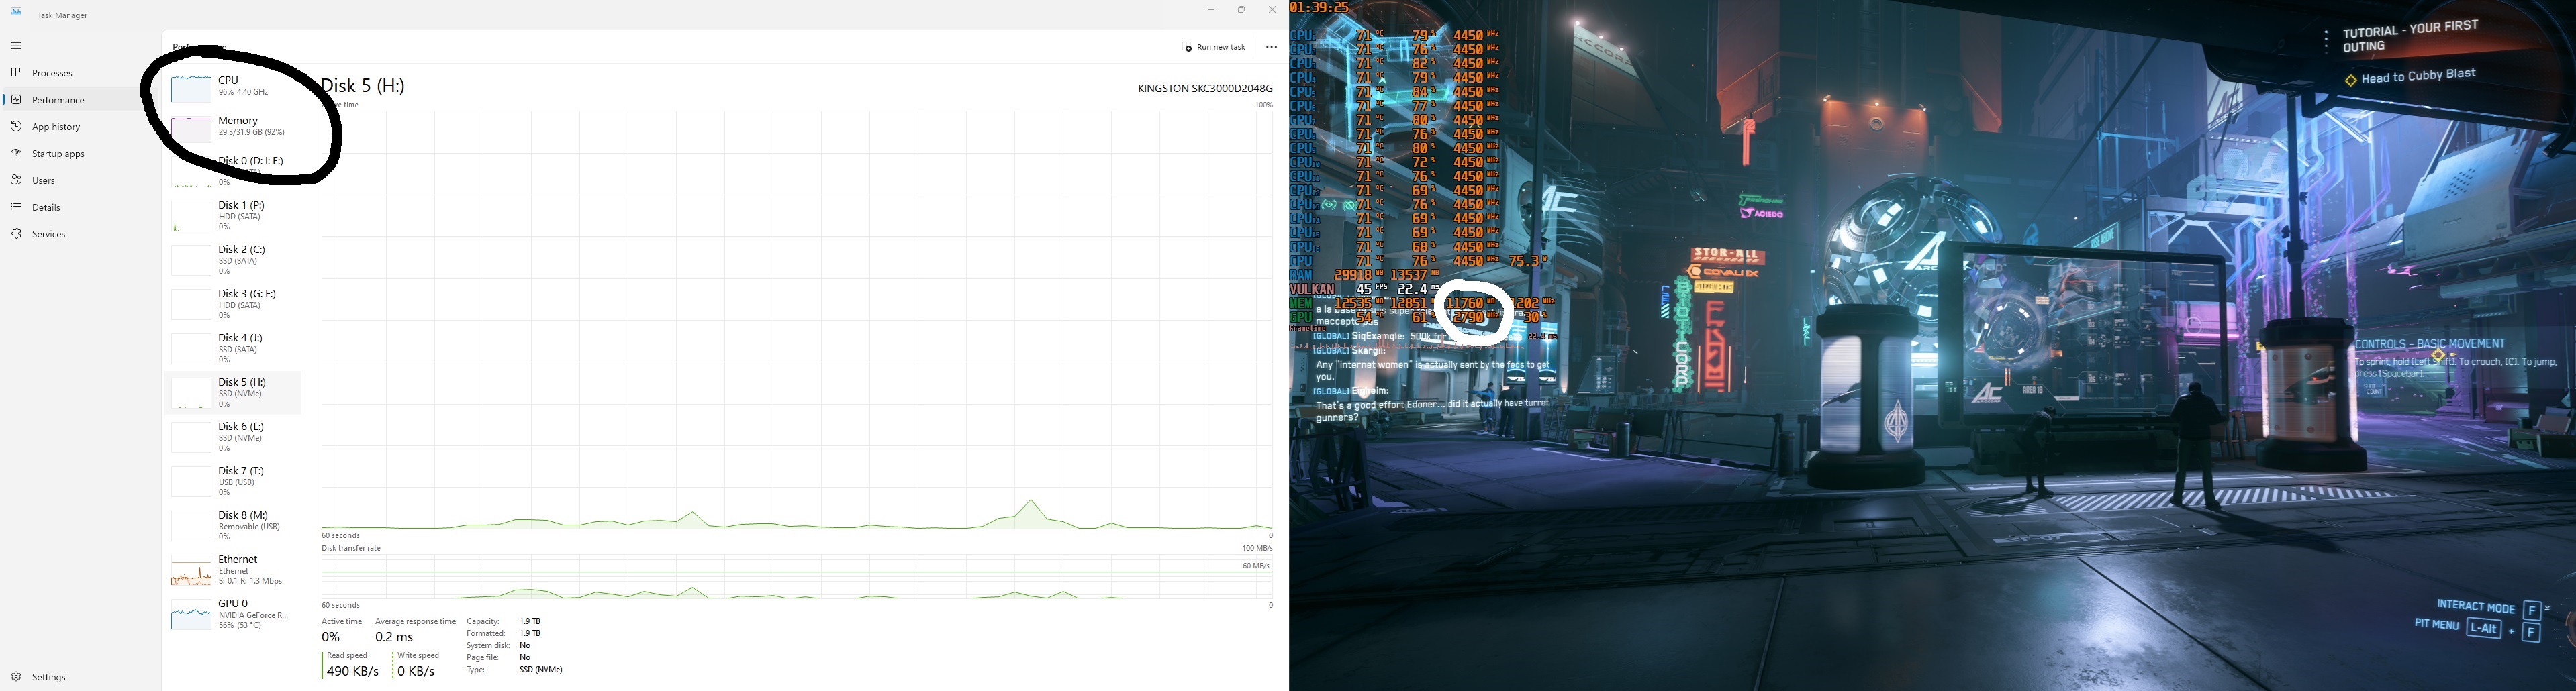Click the Performance page icon in the sidebar
Viewport: 2576px width, 691px height.
[x=16, y=100]
